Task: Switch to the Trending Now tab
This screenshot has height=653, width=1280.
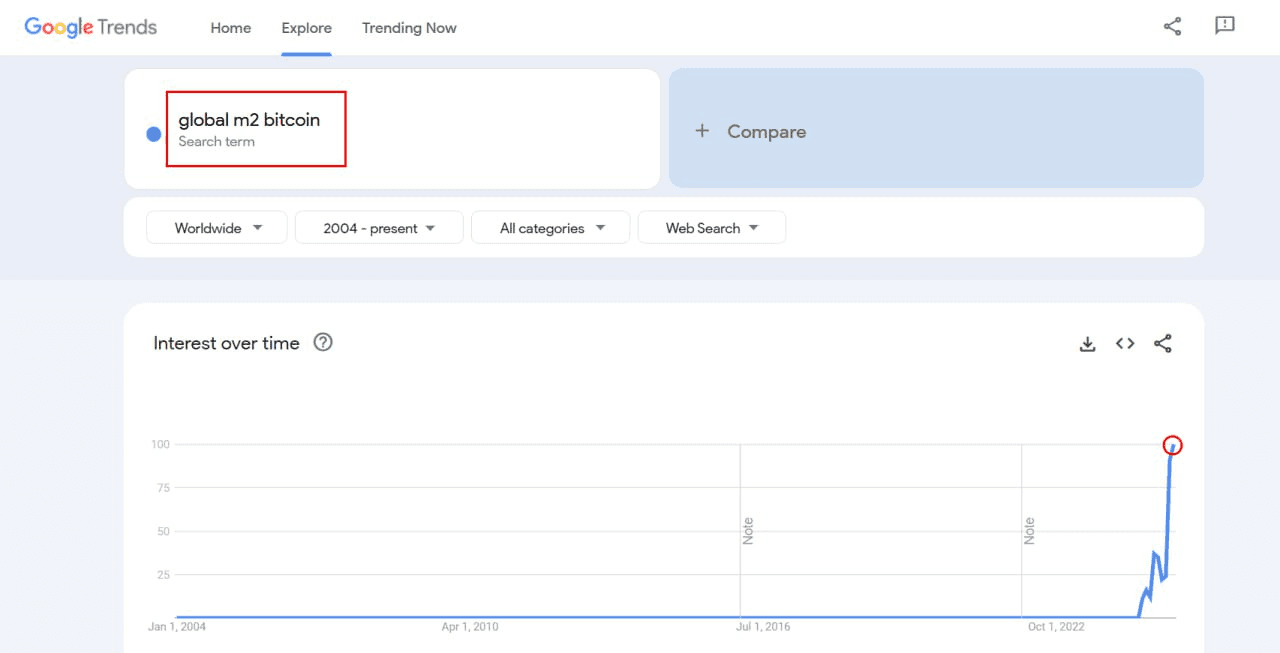Action: click(x=409, y=28)
